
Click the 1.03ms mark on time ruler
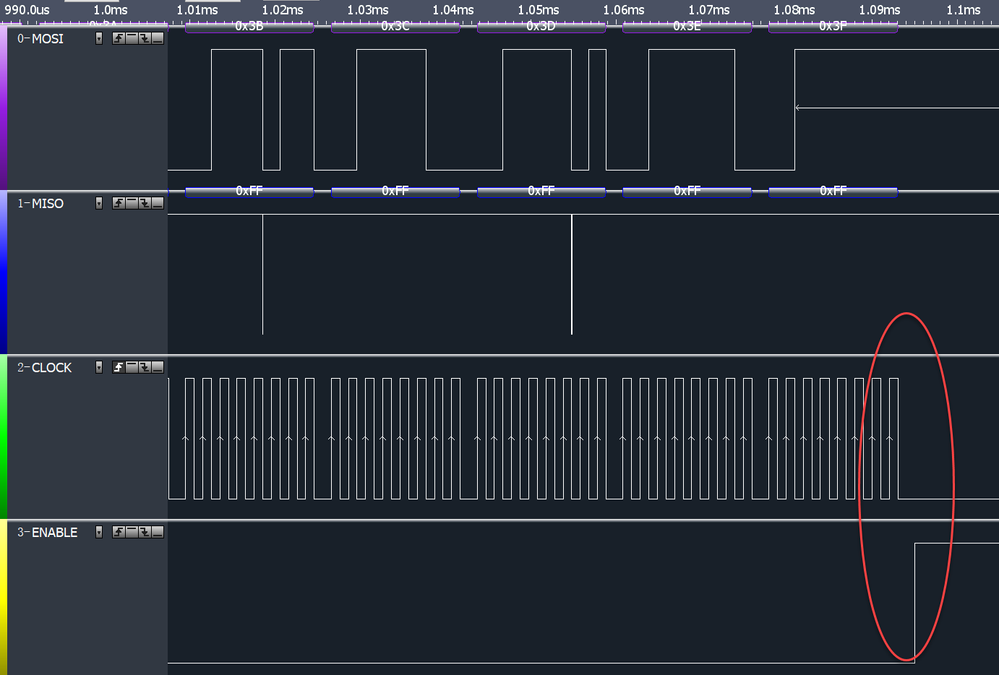pos(368,10)
